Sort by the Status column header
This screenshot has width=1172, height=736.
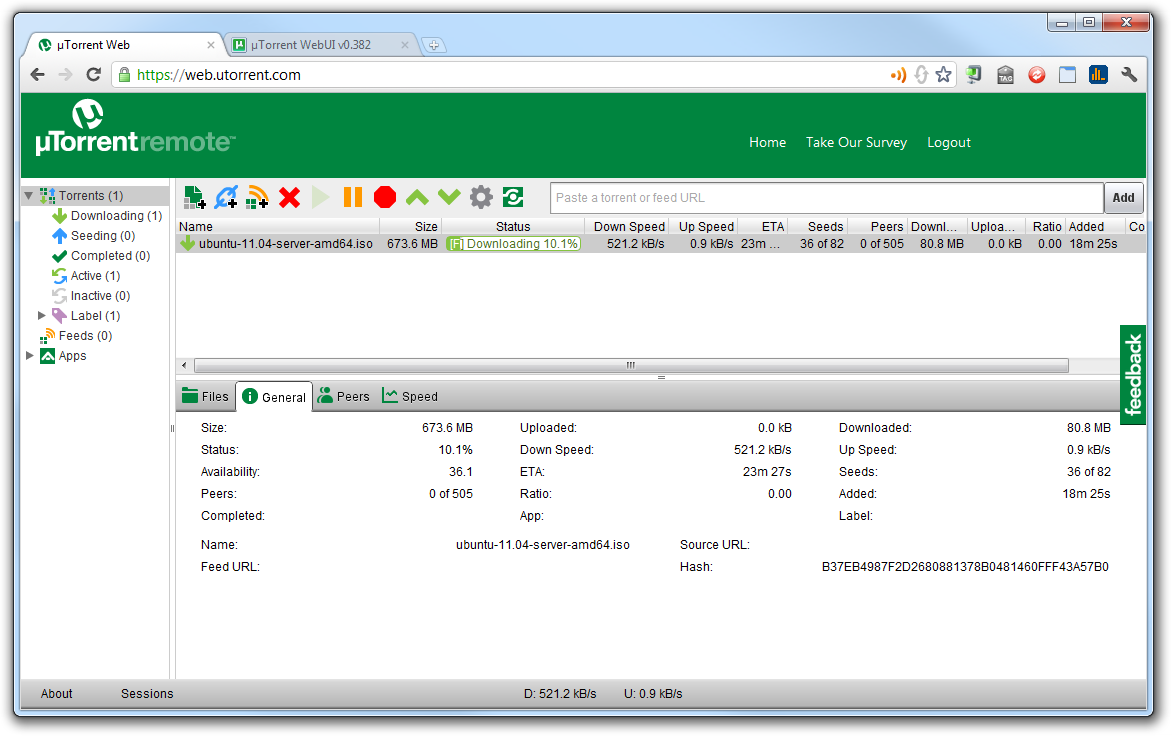click(x=513, y=226)
